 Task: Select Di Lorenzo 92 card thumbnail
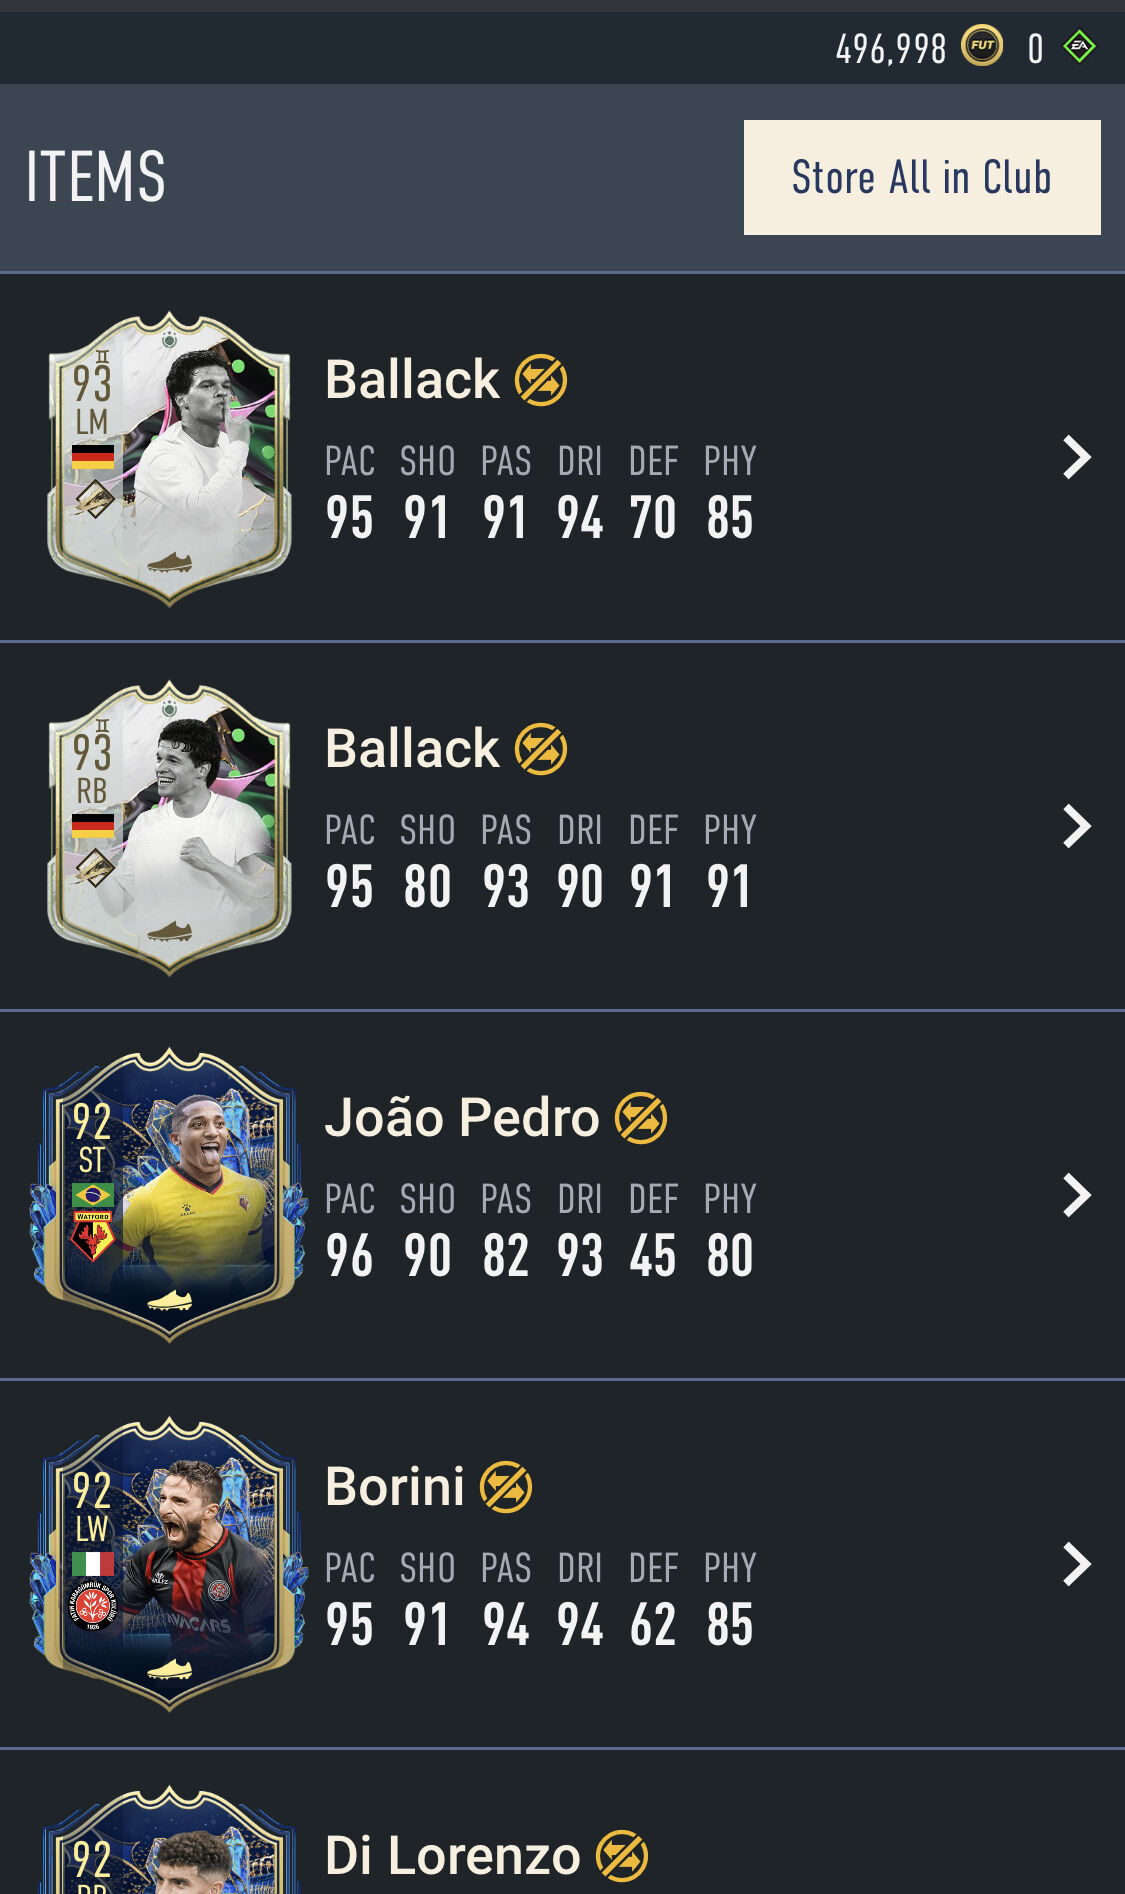[x=169, y=1840]
